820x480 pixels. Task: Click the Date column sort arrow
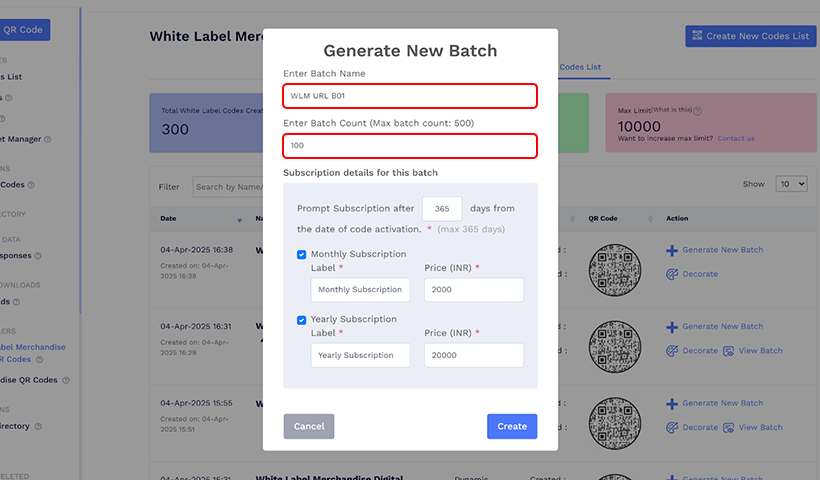tap(239, 219)
